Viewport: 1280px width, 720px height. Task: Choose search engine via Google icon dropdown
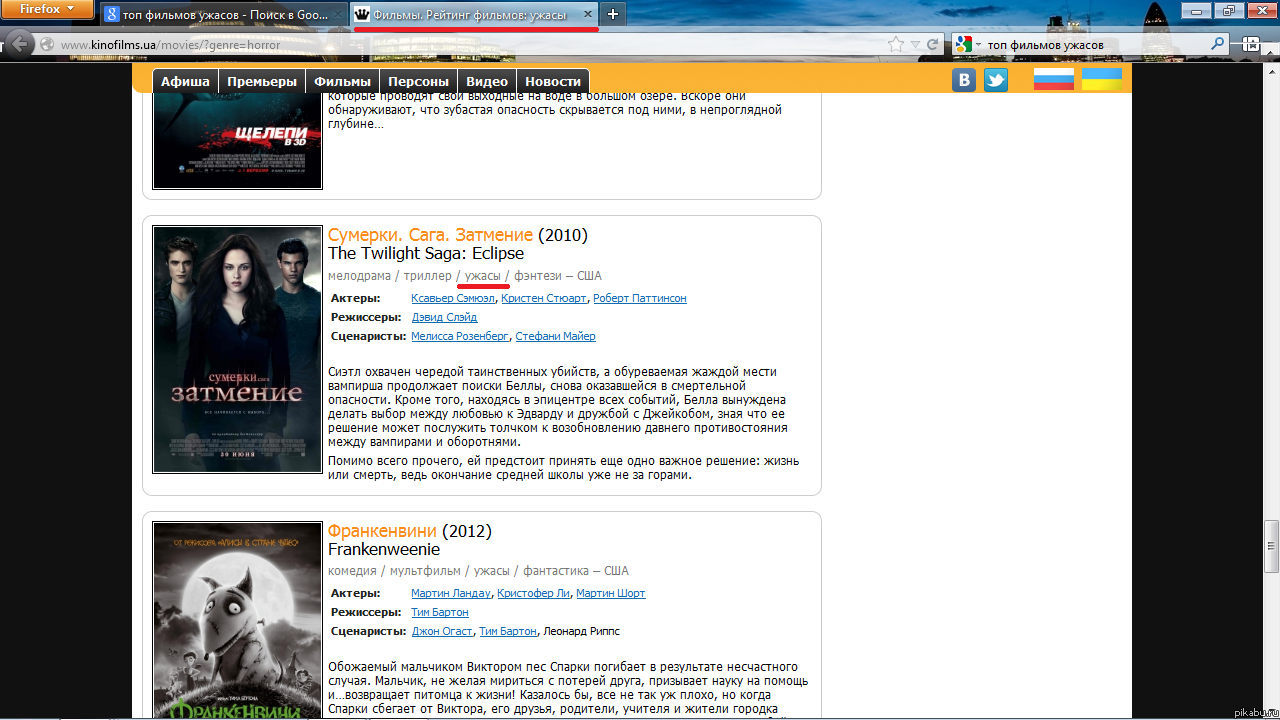tap(968, 44)
